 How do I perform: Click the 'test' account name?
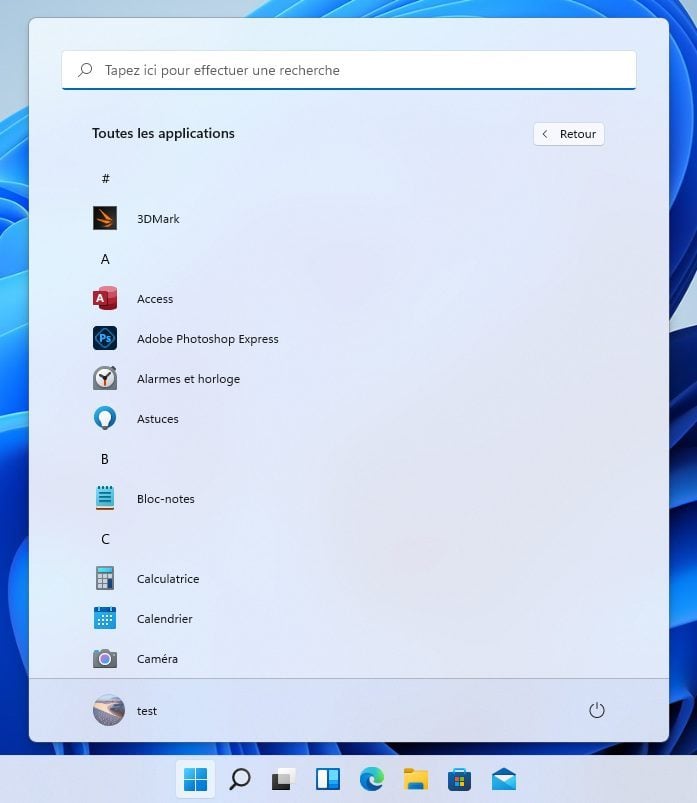[147, 711]
